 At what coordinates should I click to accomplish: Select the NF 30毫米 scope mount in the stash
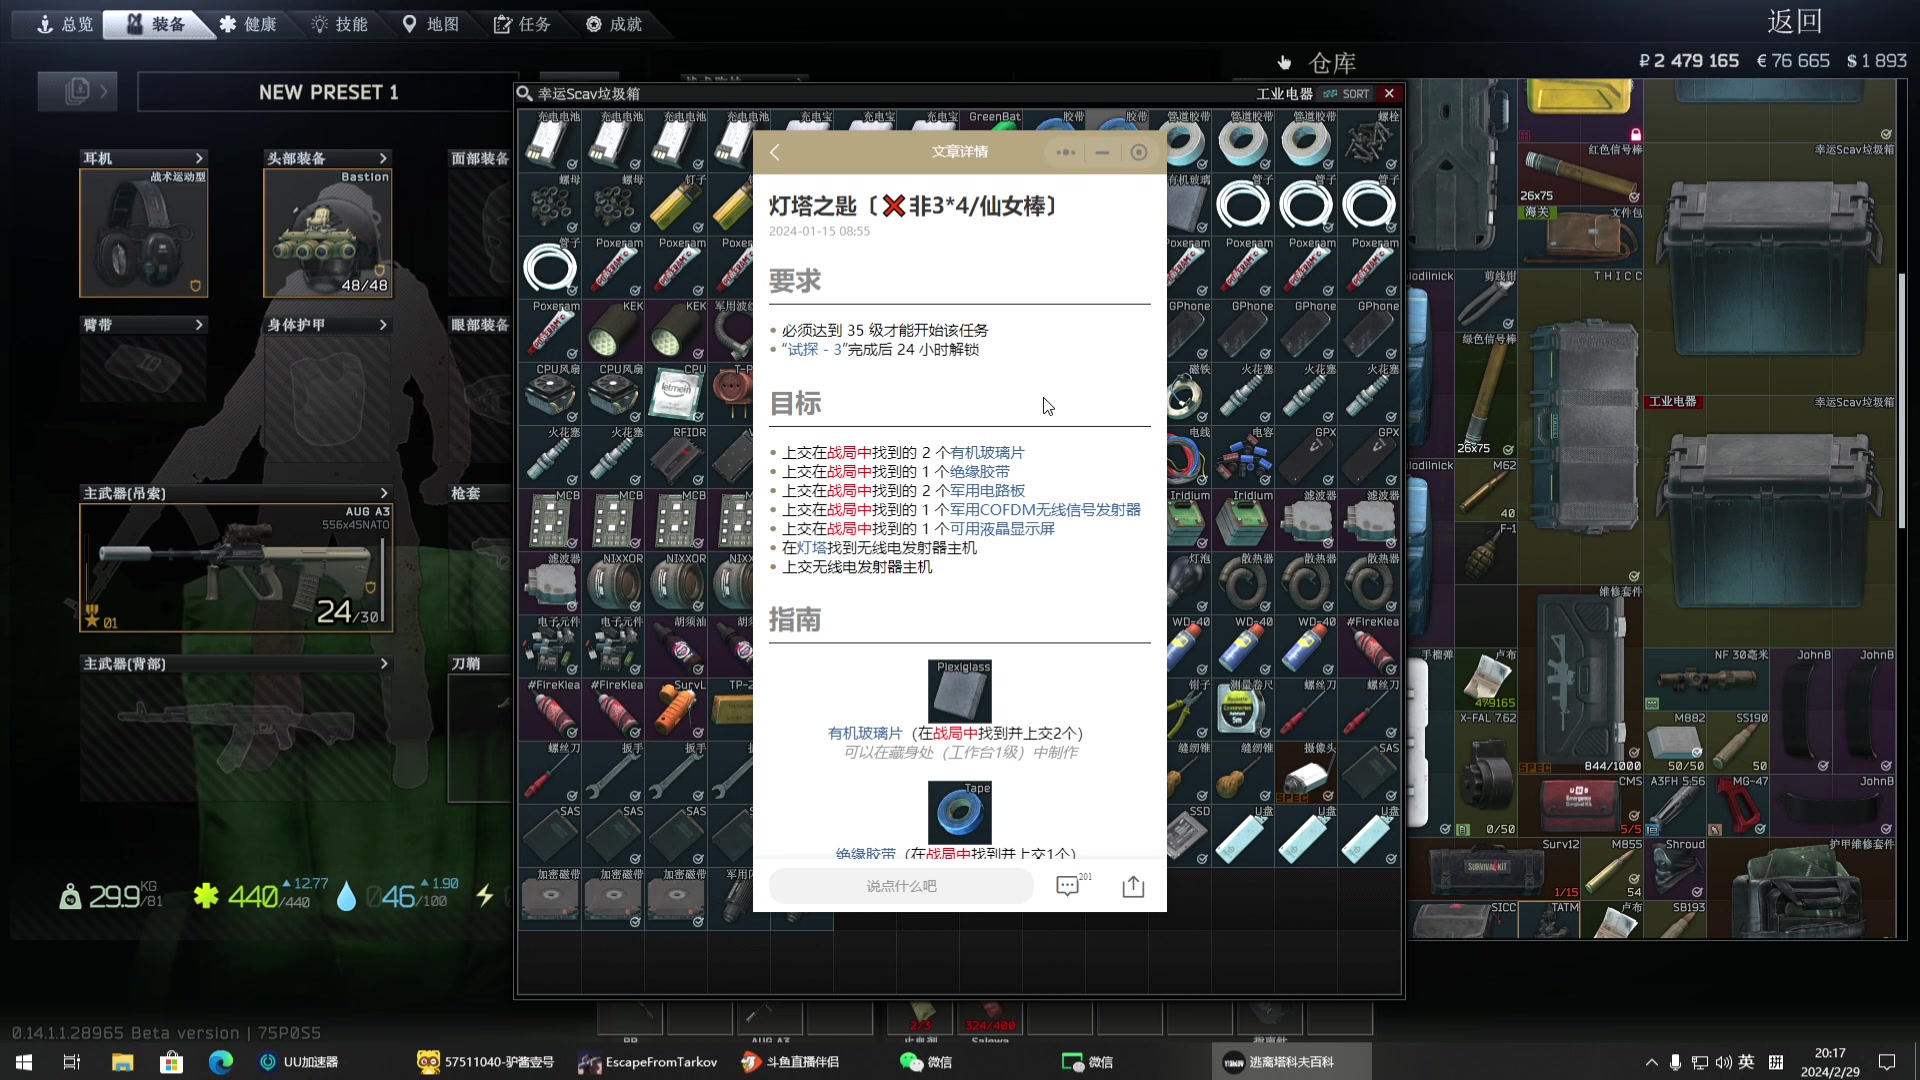[x=1706, y=678]
